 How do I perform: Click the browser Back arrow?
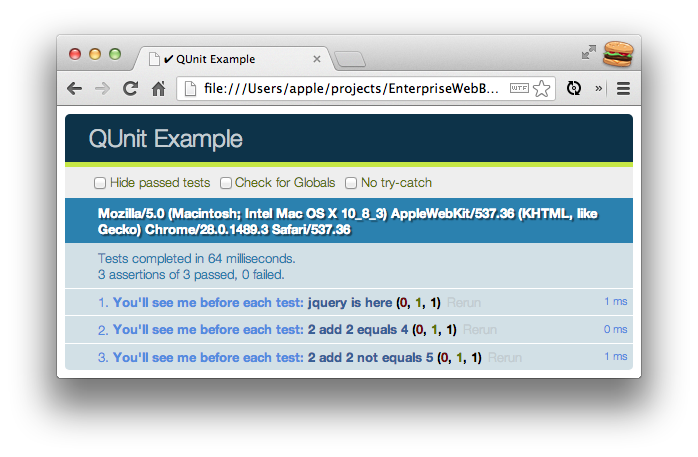[75, 89]
